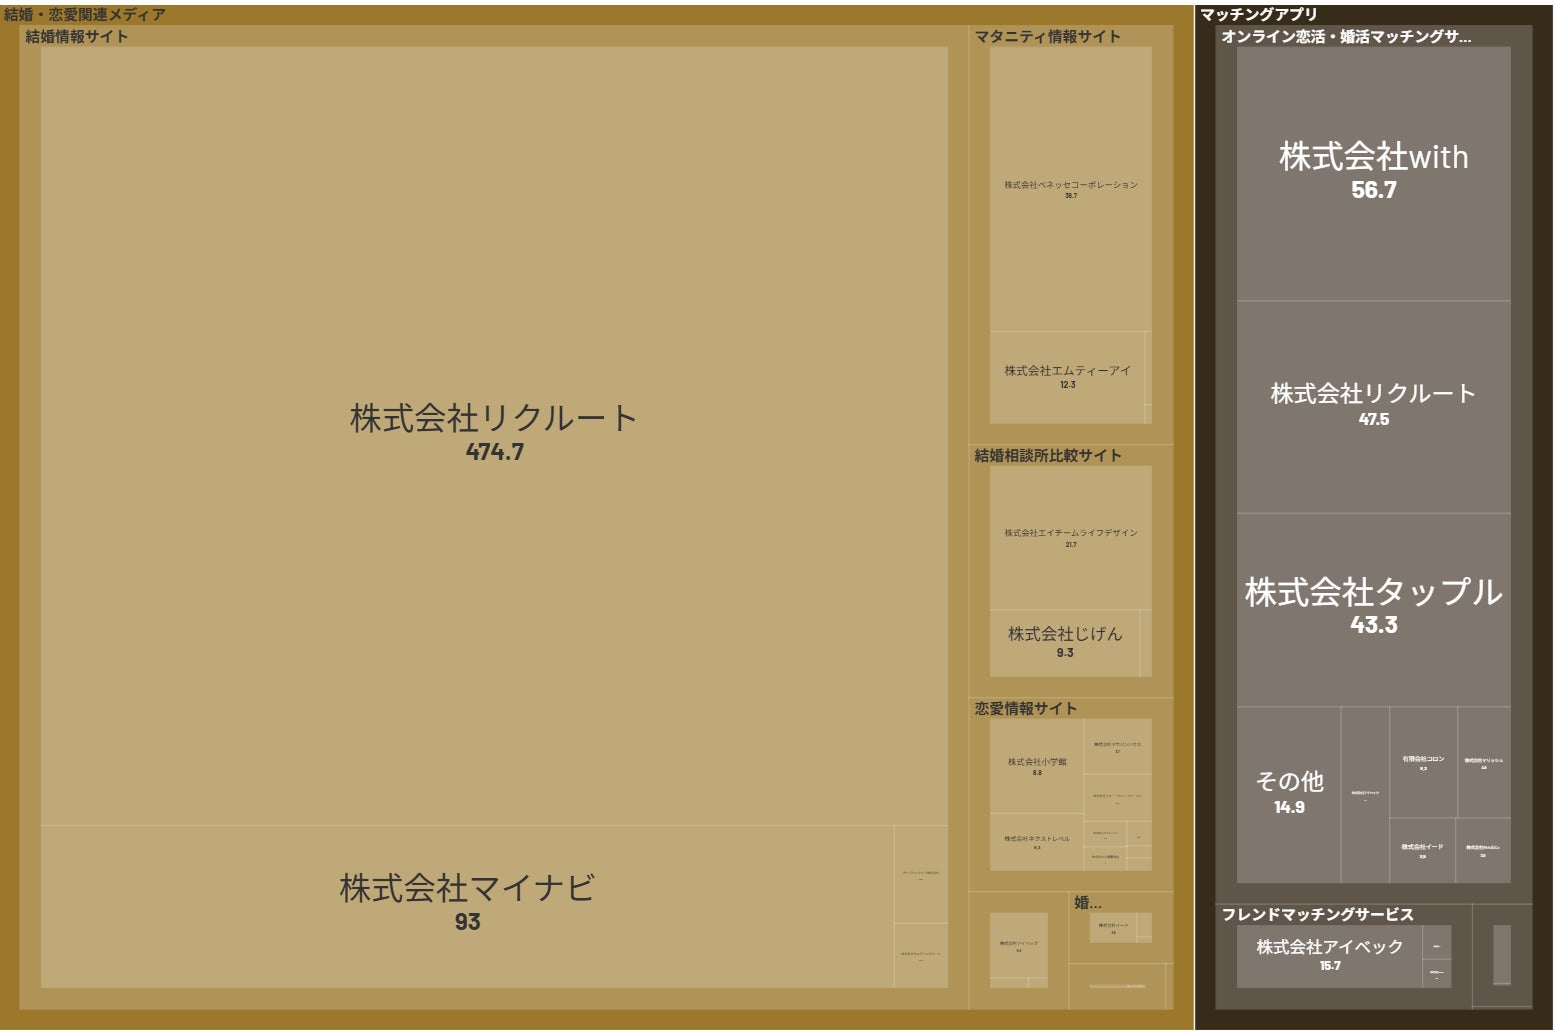
Task: Click 株式会社イード cell in the マッチングアプリ group
Action: point(1422,850)
